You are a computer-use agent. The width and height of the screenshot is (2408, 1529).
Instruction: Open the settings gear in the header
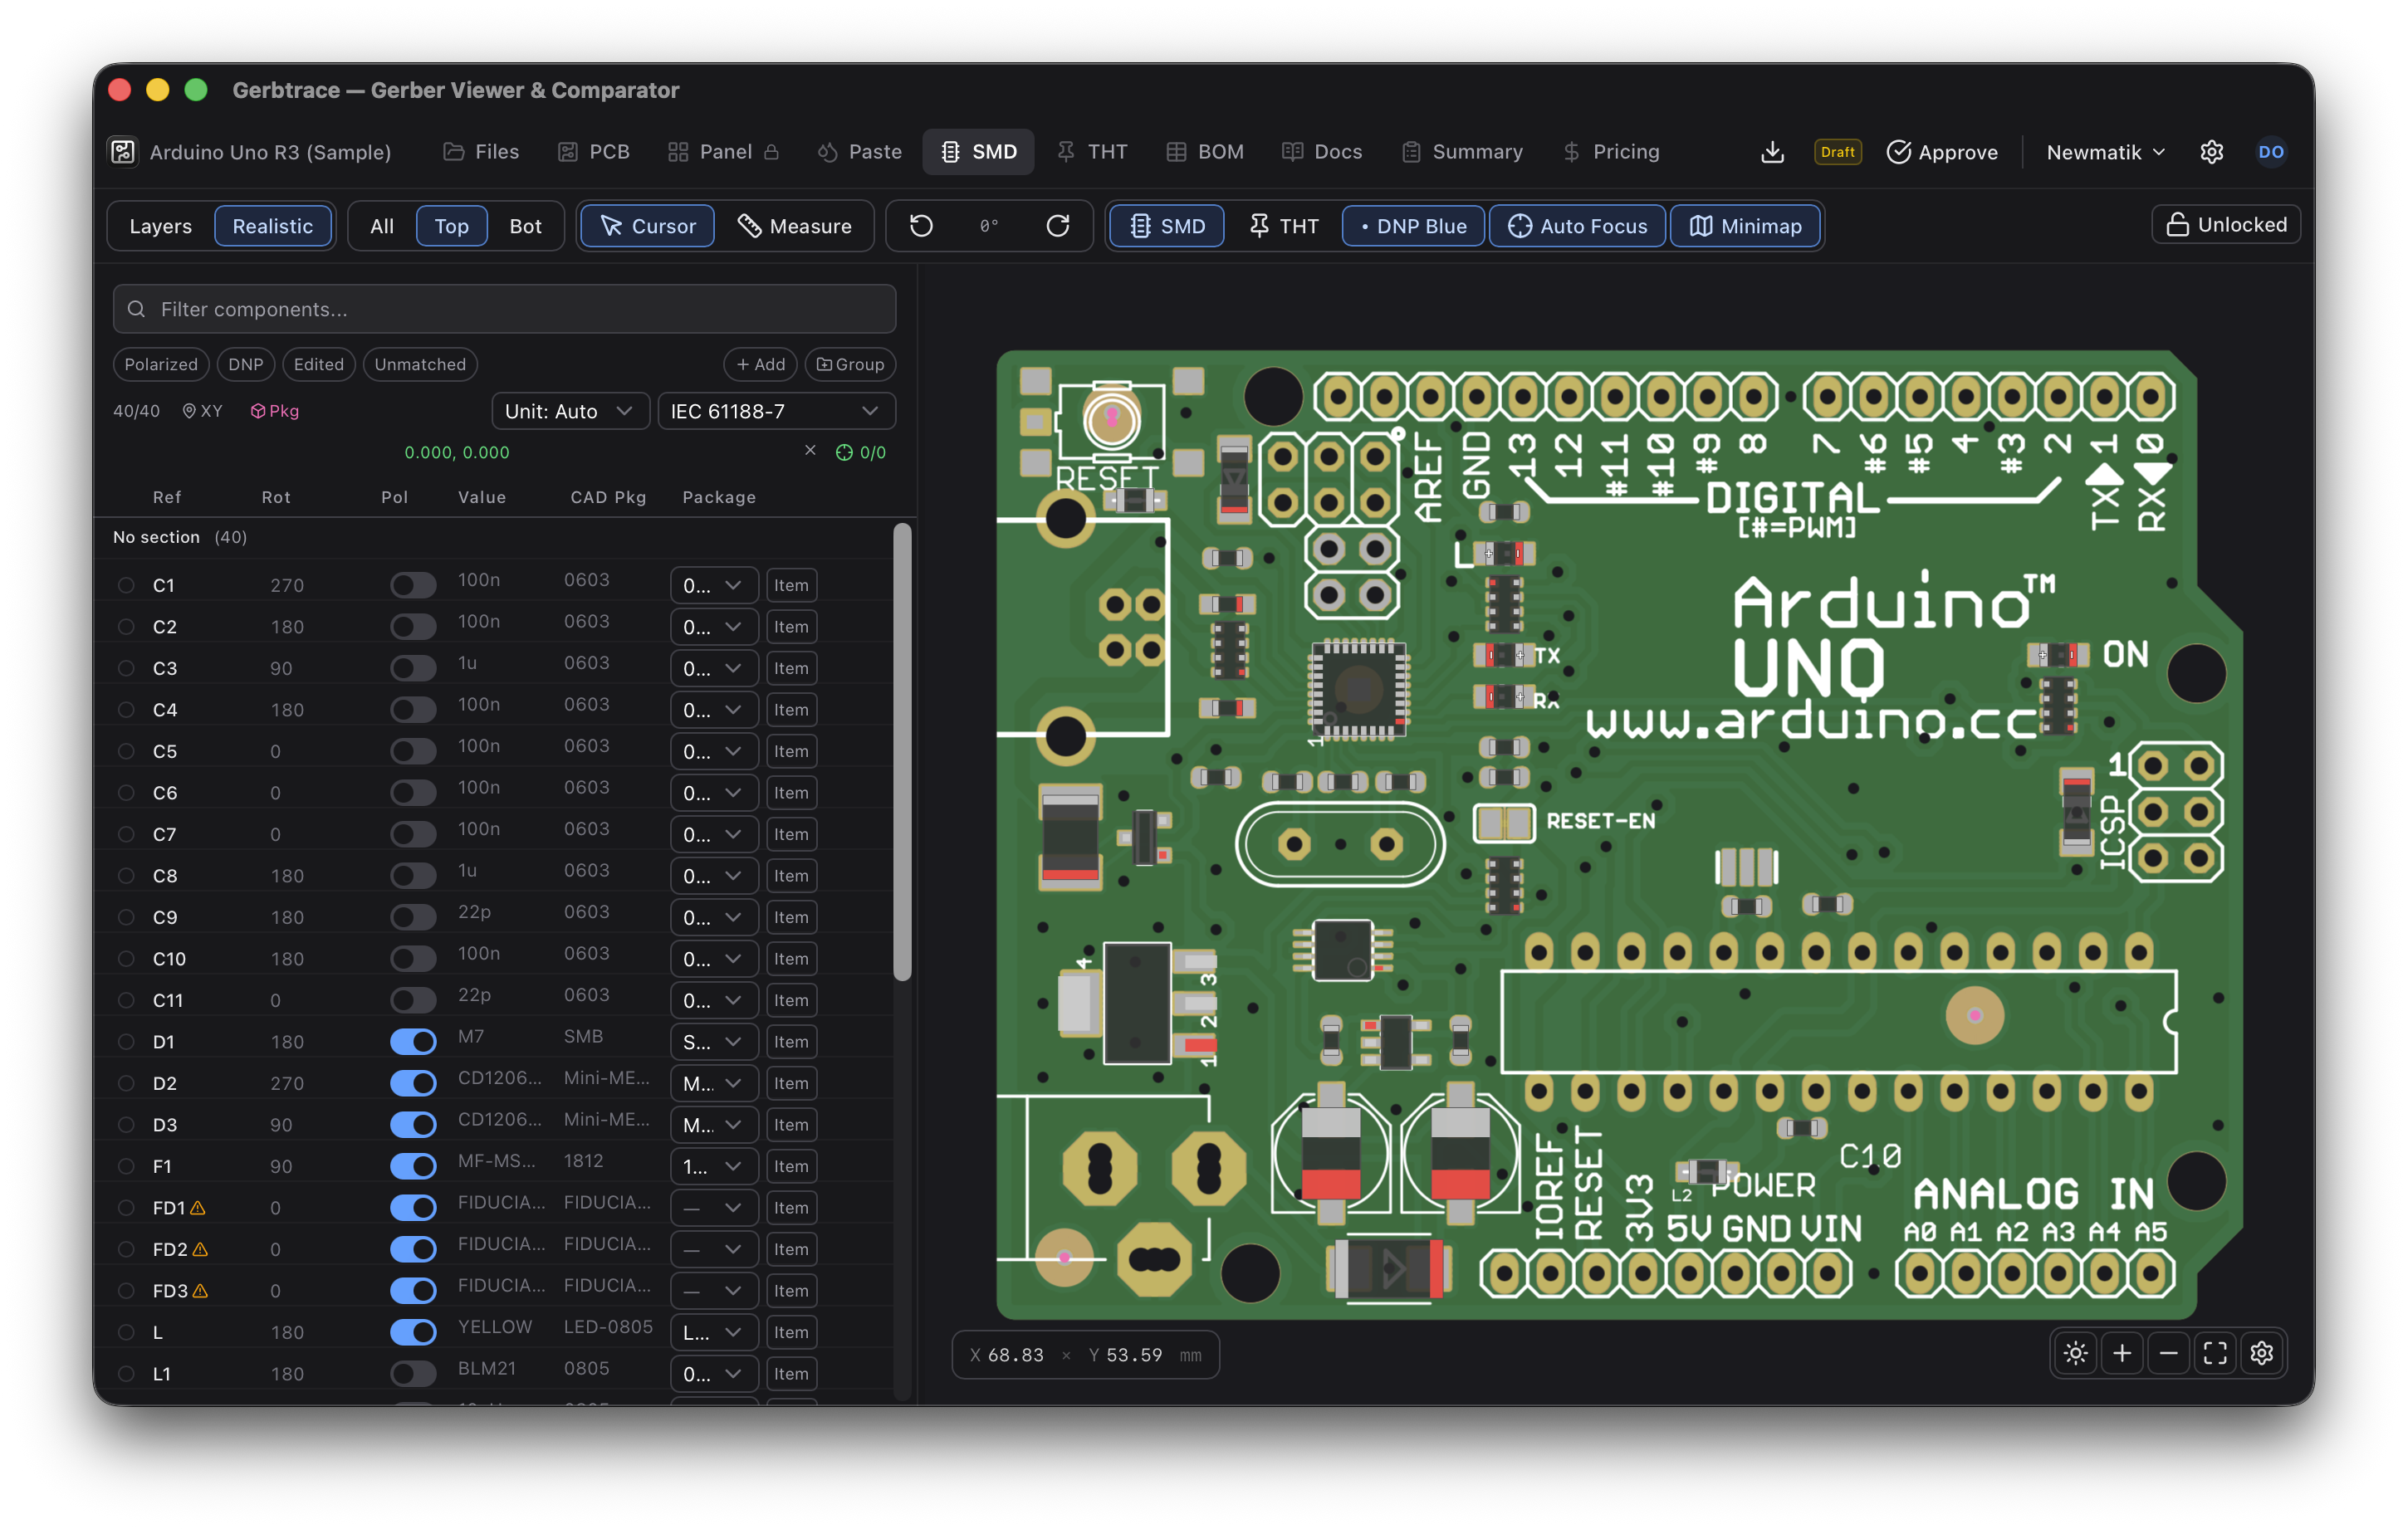click(2211, 152)
